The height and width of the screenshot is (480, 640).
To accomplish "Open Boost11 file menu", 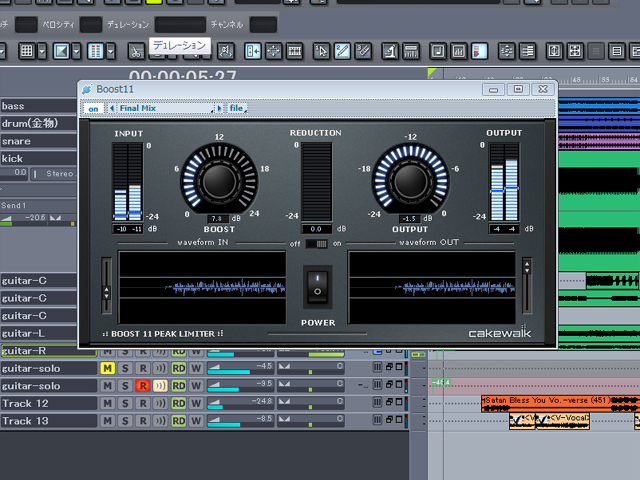I will (237, 108).
